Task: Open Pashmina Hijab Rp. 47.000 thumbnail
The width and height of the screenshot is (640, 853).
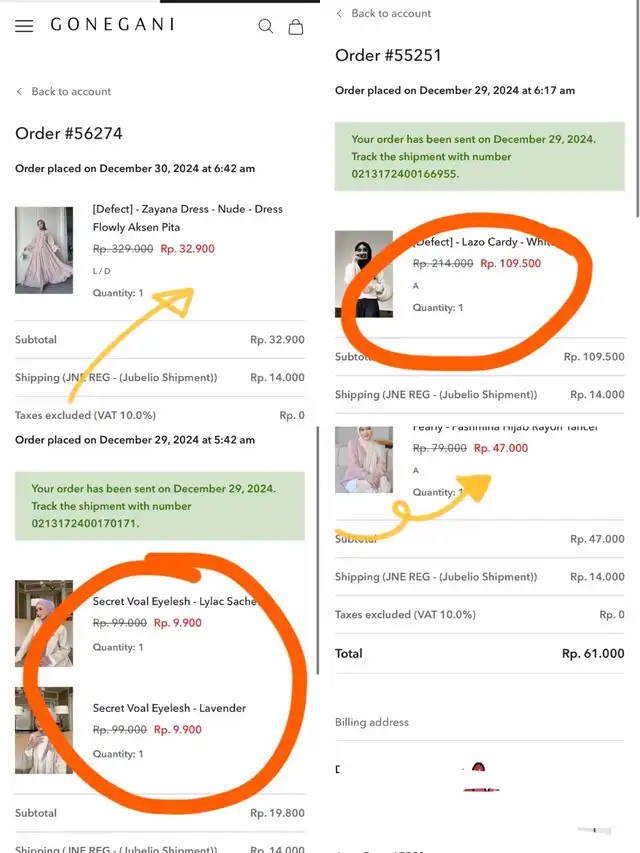Action: click(364, 460)
